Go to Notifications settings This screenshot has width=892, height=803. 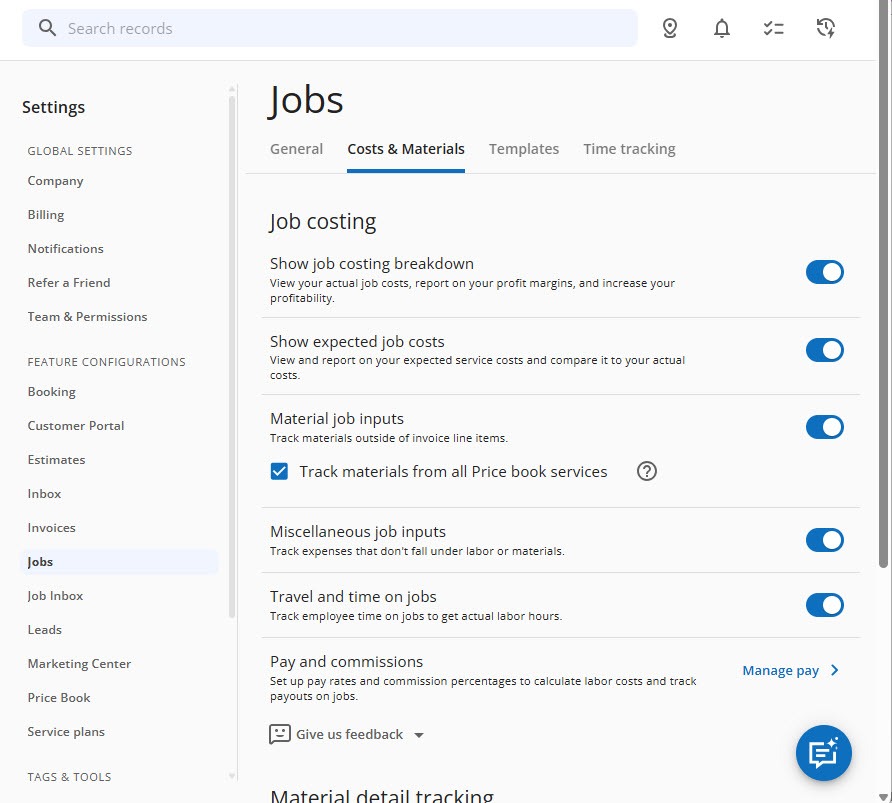pyautogui.click(x=65, y=249)
